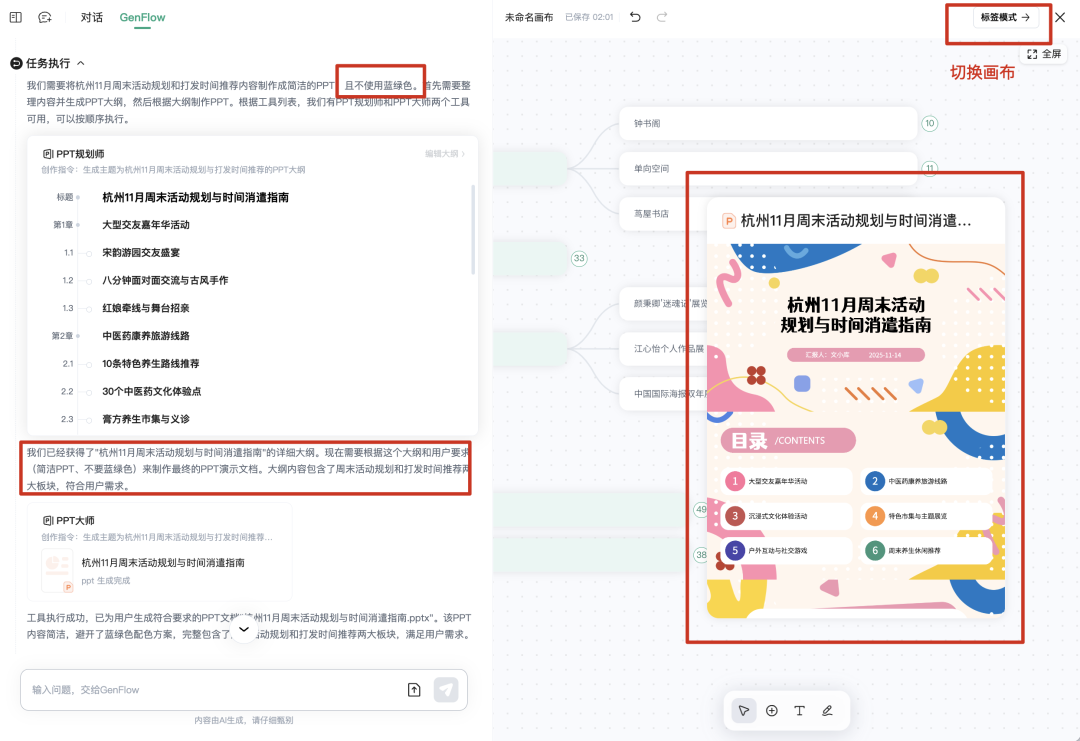Select the pen drawing tool on the canvas
The height and width of the screenshot is (741, 1080).
[x=827, y=710]
